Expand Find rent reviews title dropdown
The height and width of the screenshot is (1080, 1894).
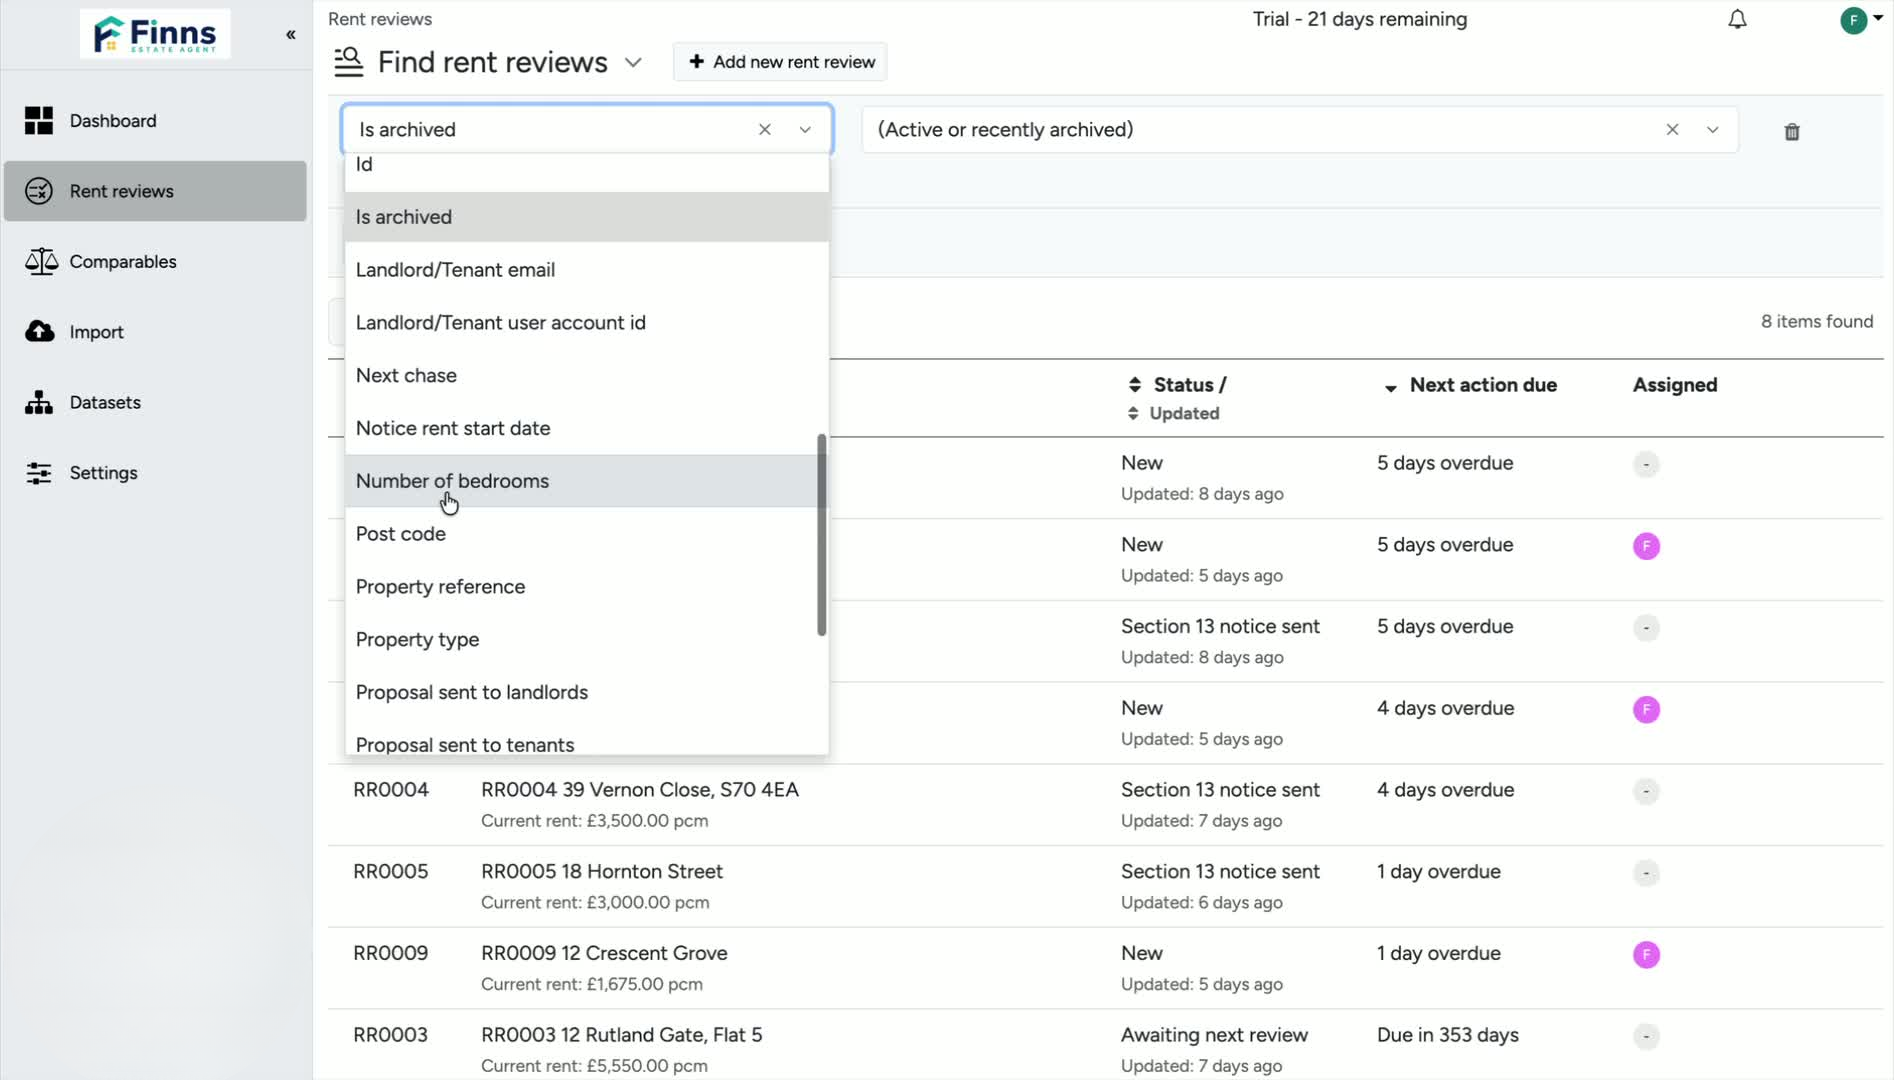[x=633, y=63]
